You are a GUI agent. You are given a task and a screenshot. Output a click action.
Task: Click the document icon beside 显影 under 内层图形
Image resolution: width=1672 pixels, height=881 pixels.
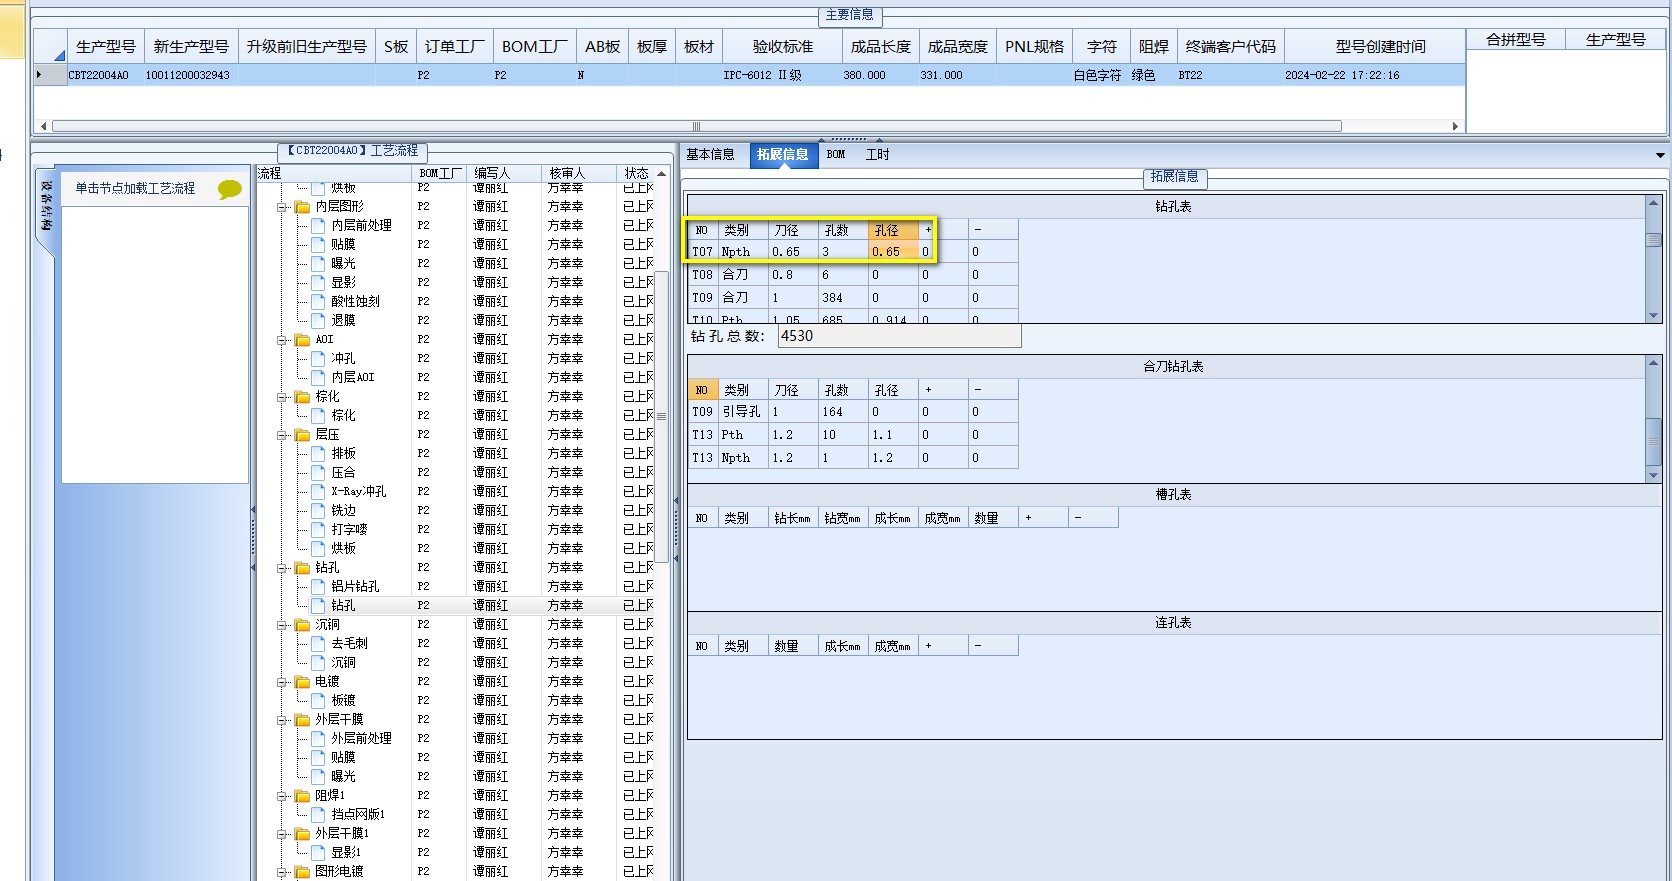pos(318,283)
